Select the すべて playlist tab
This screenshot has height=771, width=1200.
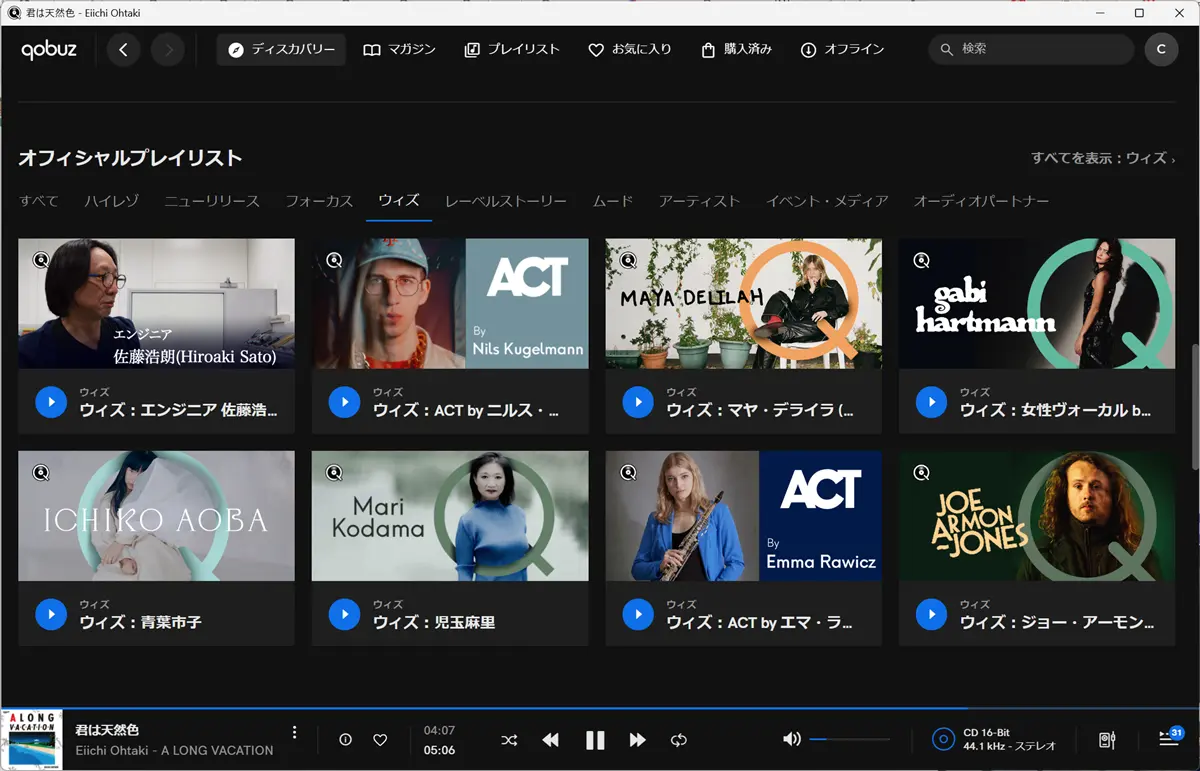[x=39, y=201]
